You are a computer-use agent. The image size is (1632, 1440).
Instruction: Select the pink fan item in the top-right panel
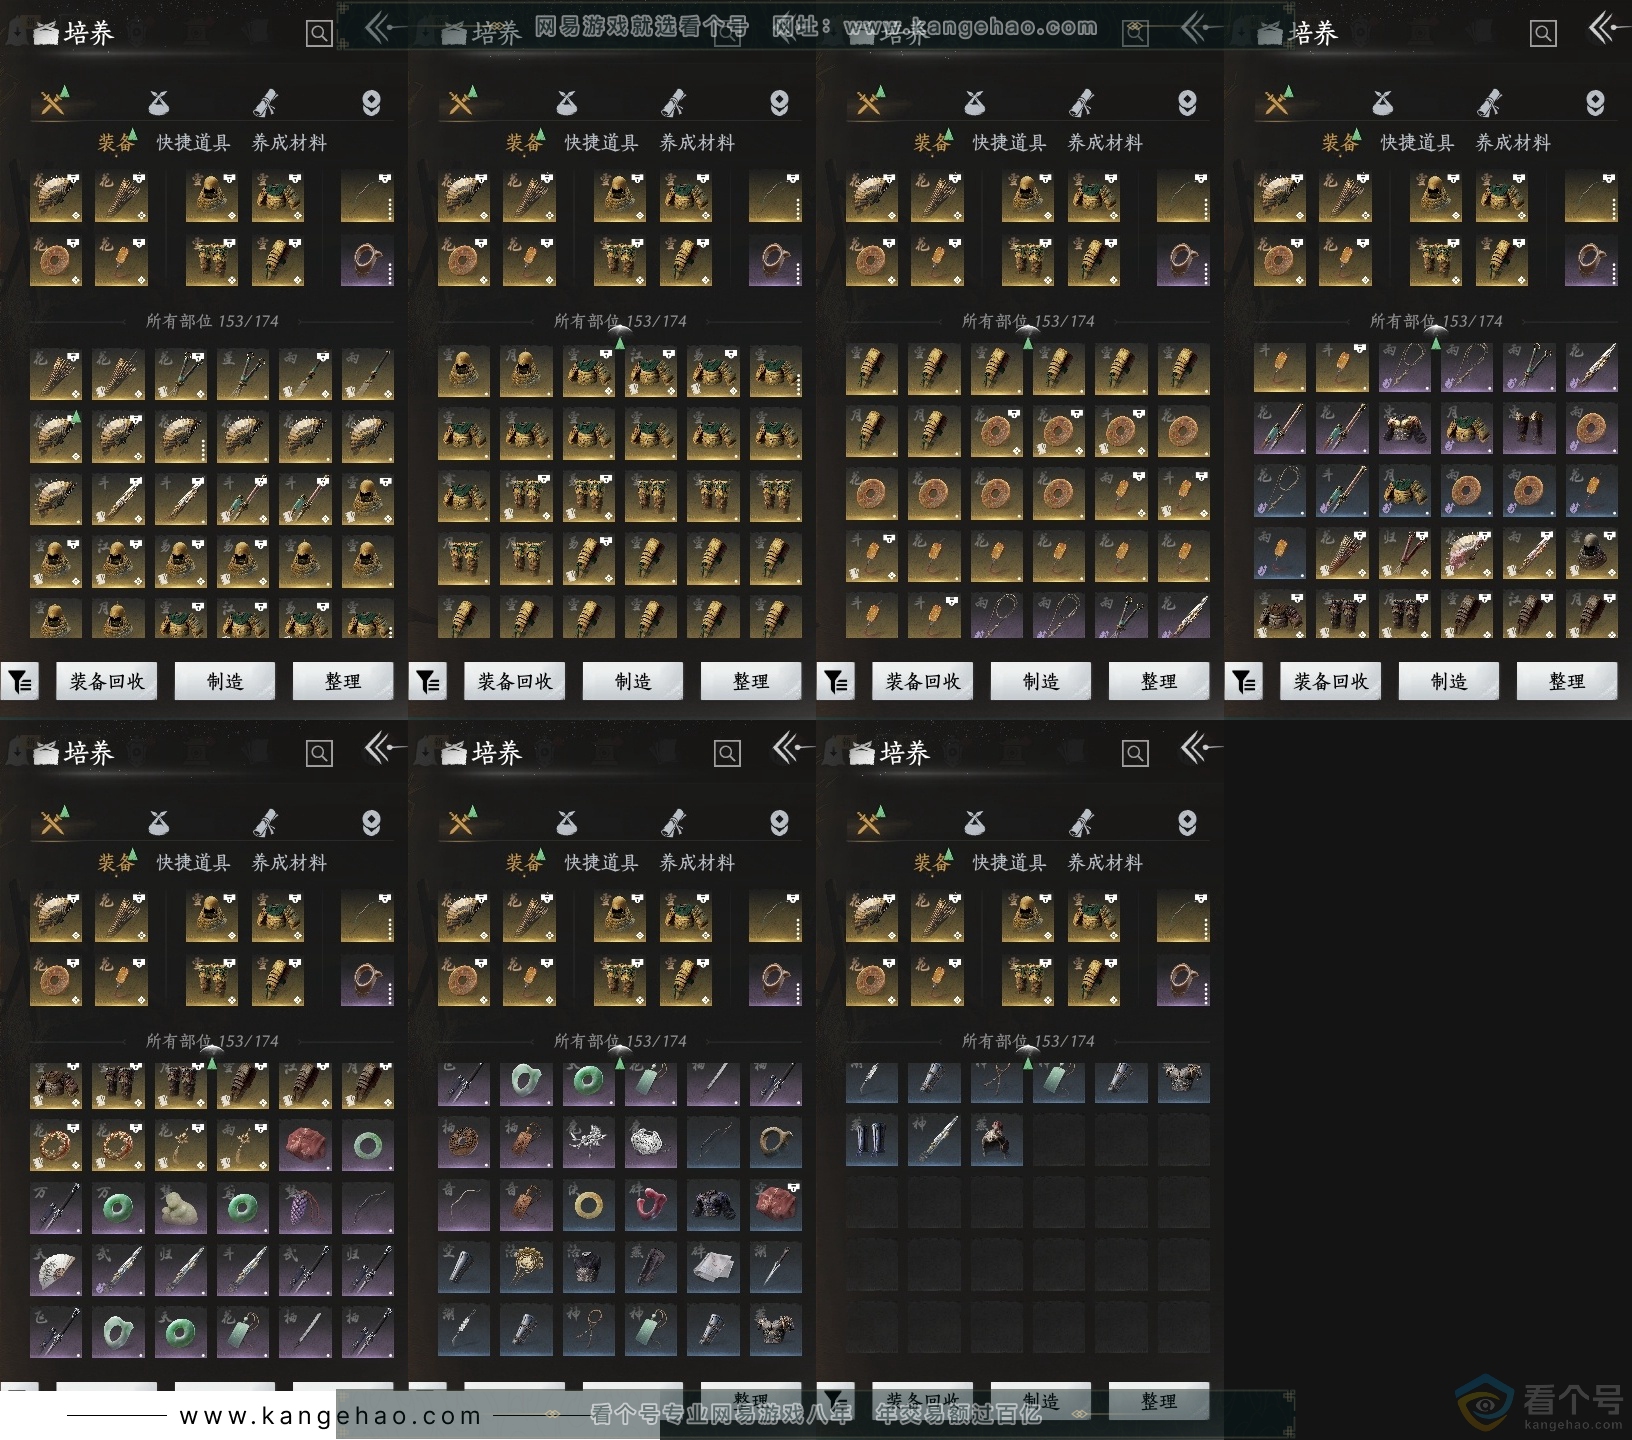coord(1466,554)
